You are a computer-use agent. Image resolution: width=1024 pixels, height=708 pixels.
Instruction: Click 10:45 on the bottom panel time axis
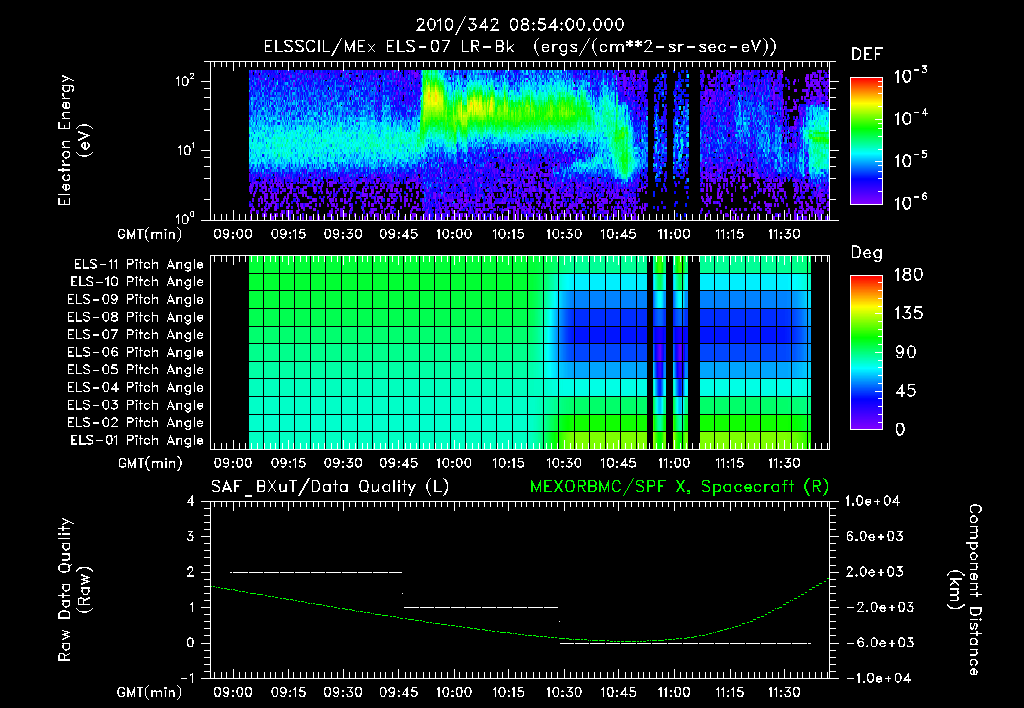[618, 692]
